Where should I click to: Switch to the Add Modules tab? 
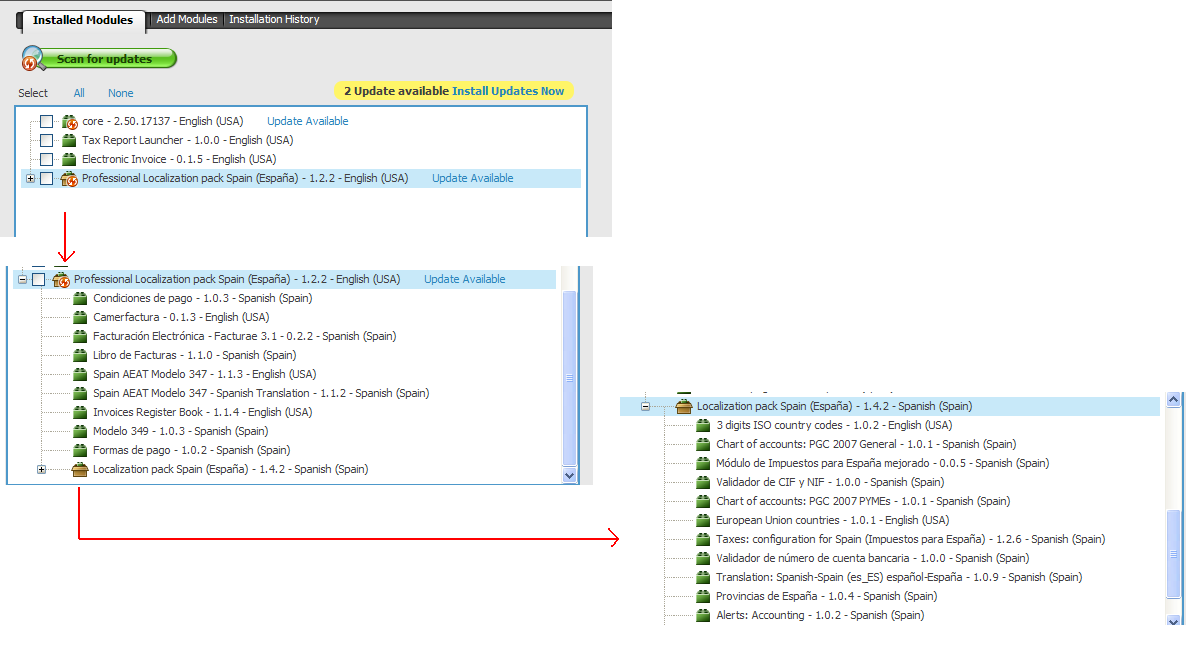(x=187, y=20)
